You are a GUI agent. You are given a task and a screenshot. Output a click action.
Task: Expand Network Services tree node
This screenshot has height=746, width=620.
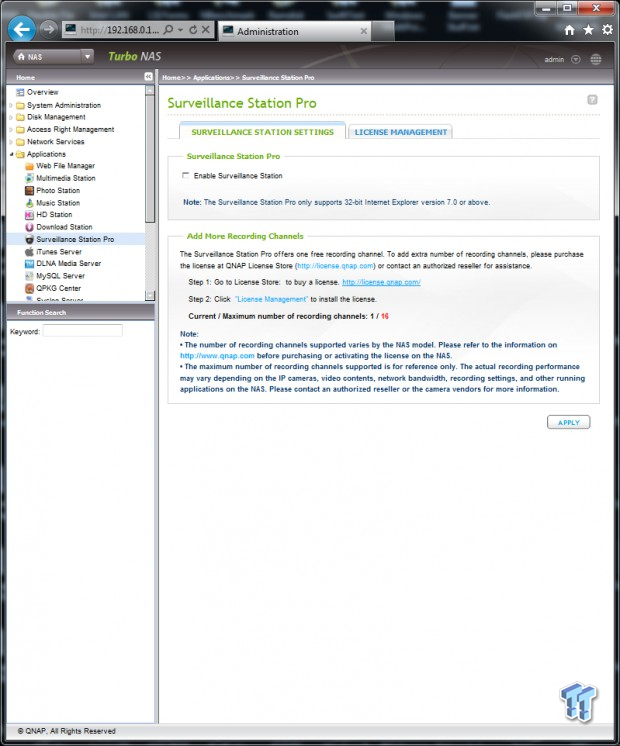coord(11,142)
